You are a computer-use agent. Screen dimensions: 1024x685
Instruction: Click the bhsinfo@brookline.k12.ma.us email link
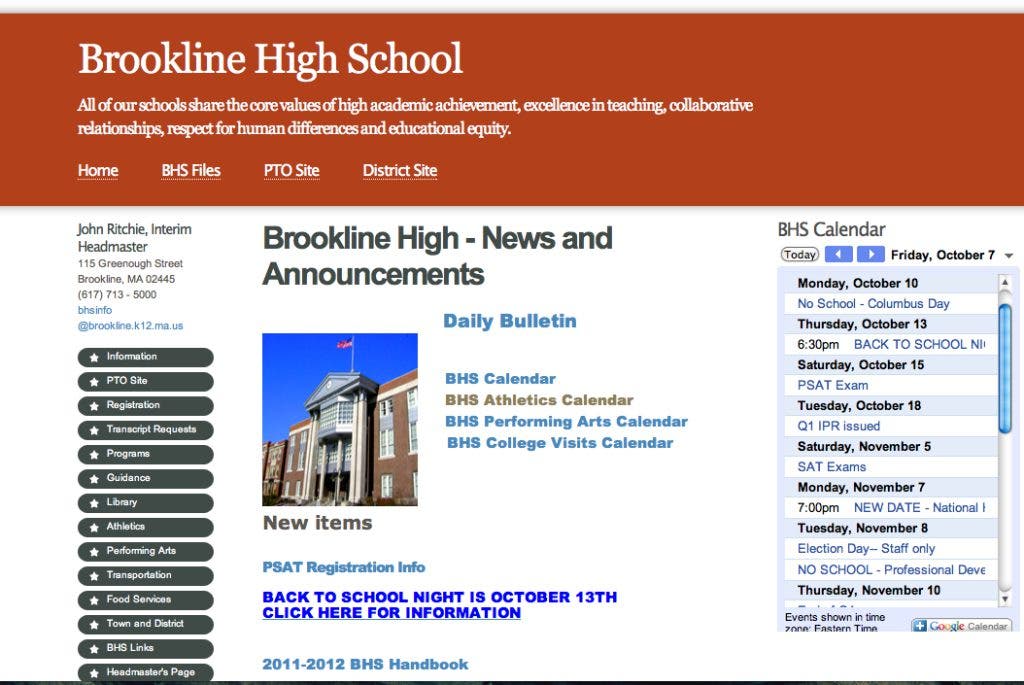click(130, 318)
